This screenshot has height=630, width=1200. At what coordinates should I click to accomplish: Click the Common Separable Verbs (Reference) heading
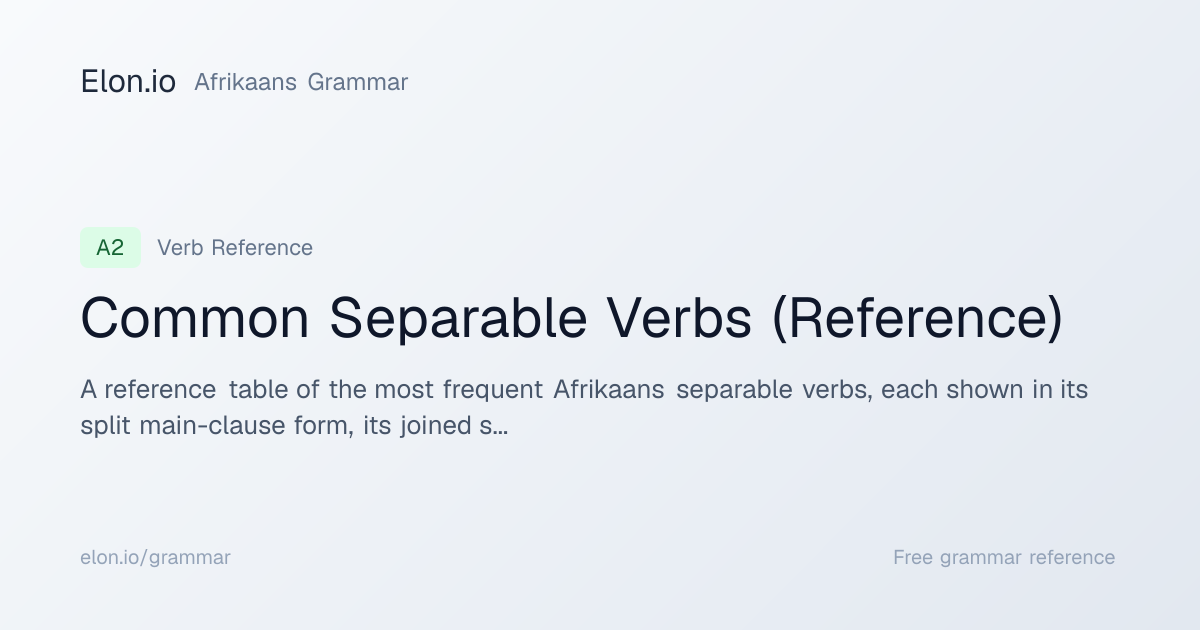coord(571,319)
